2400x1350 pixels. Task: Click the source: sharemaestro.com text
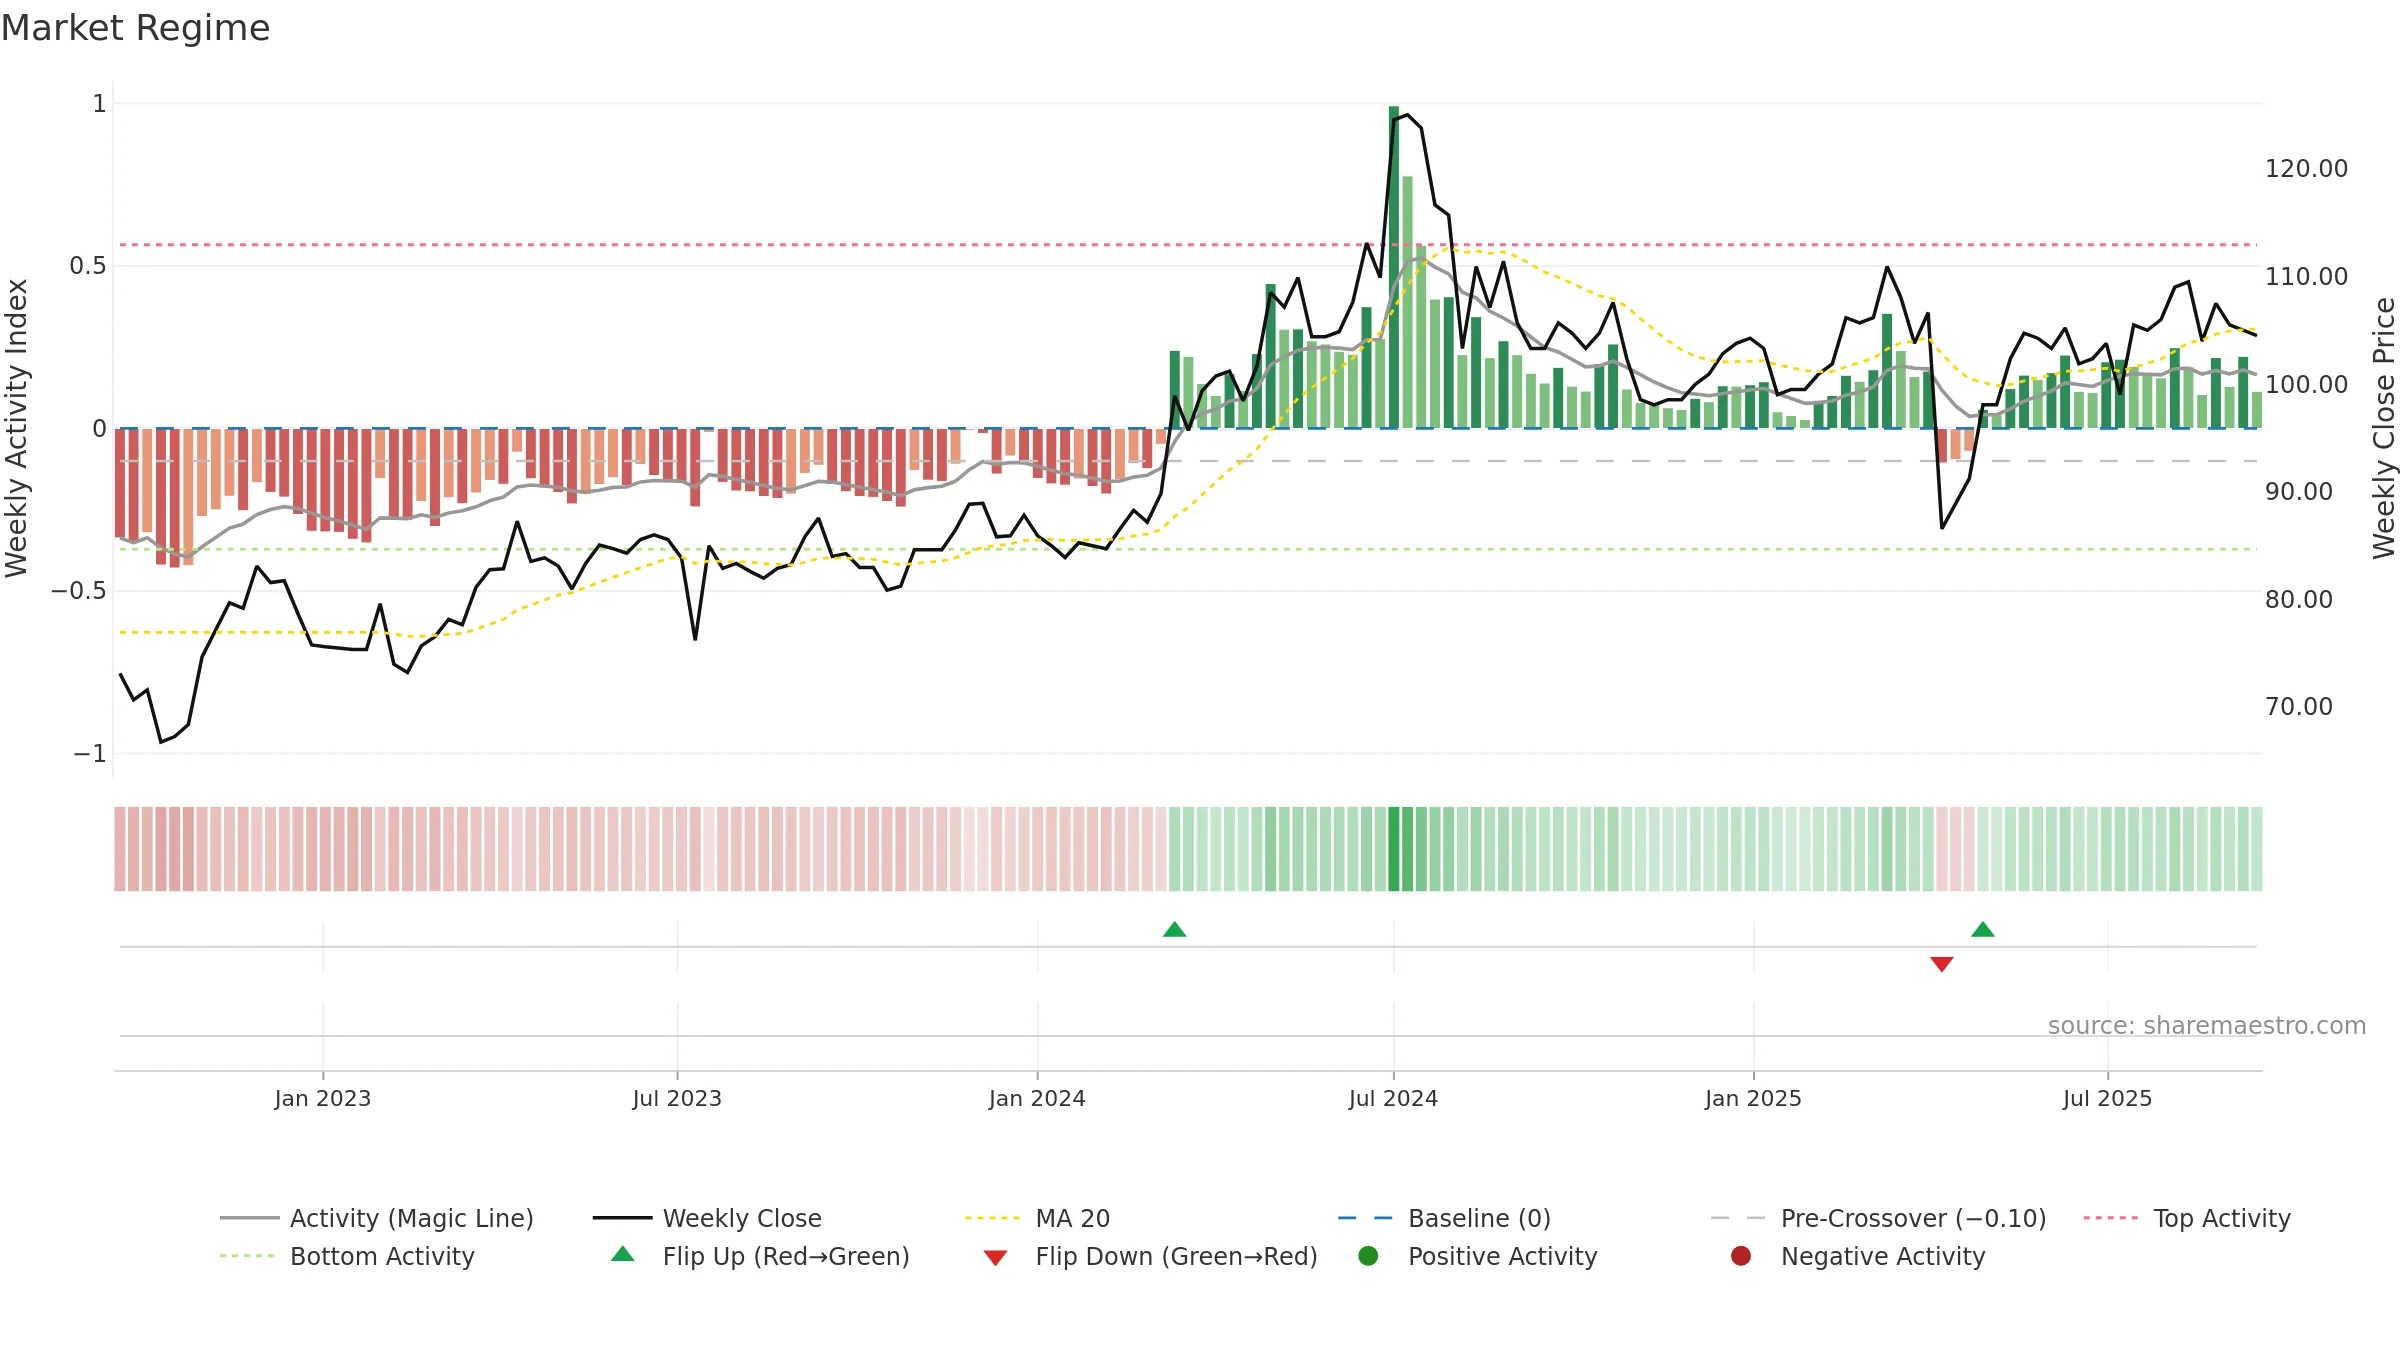coord(2206,1025)
